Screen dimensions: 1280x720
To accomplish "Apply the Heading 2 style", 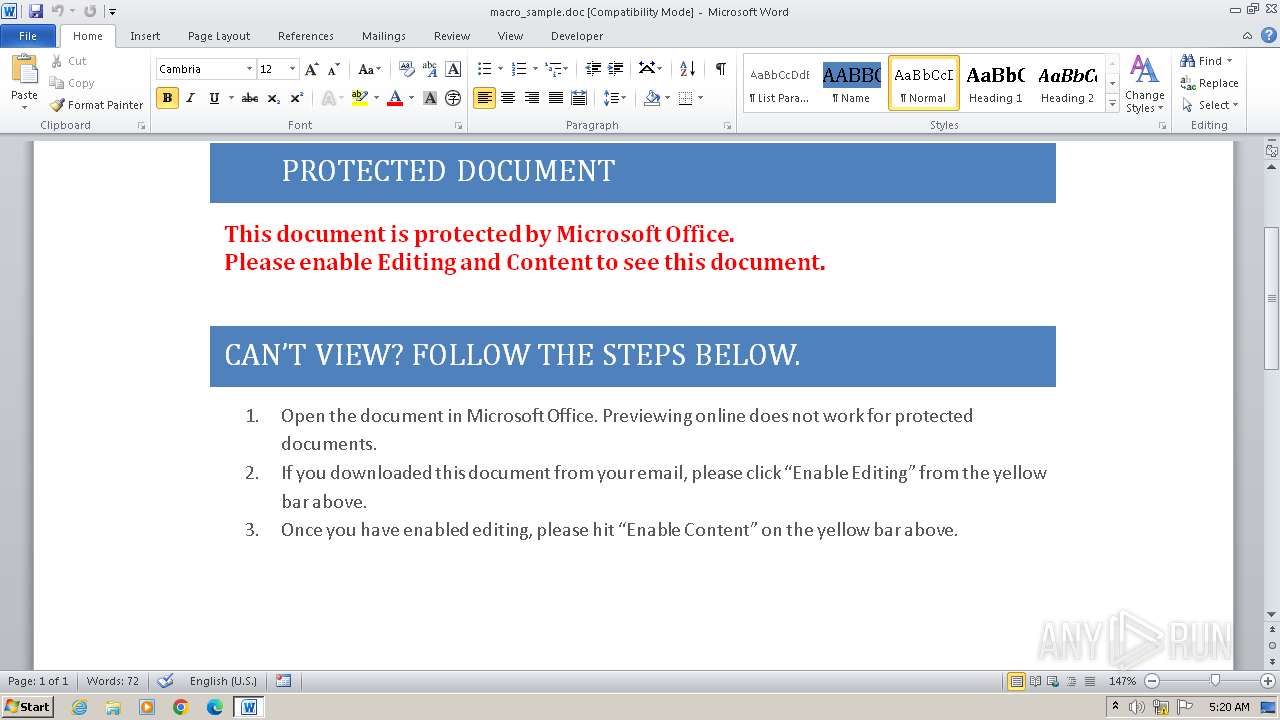I will point(1067,82).
